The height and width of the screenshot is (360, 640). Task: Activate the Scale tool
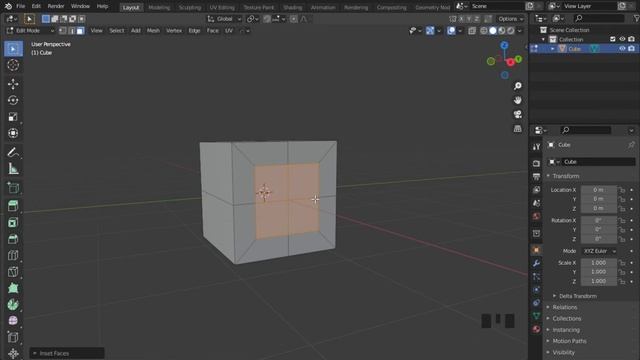point(13,117)
